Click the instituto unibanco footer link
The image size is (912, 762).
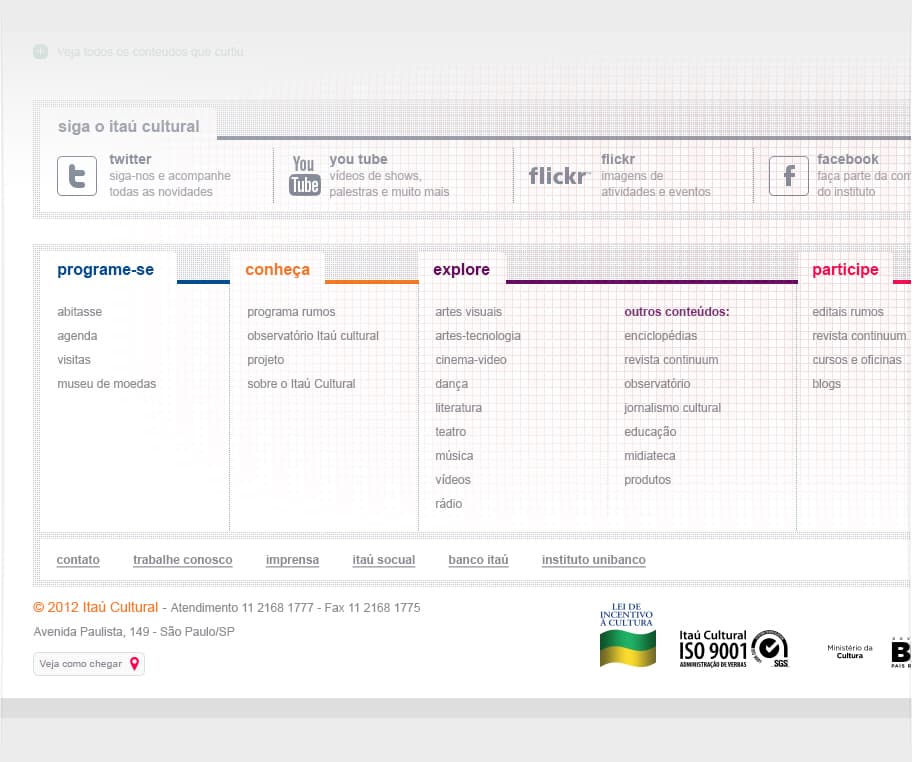click(x=594, y=560)
